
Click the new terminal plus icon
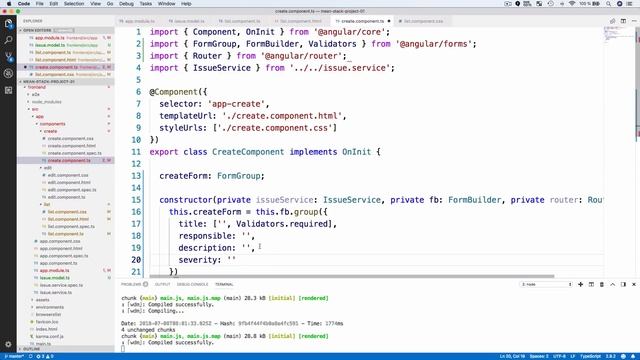580,284
